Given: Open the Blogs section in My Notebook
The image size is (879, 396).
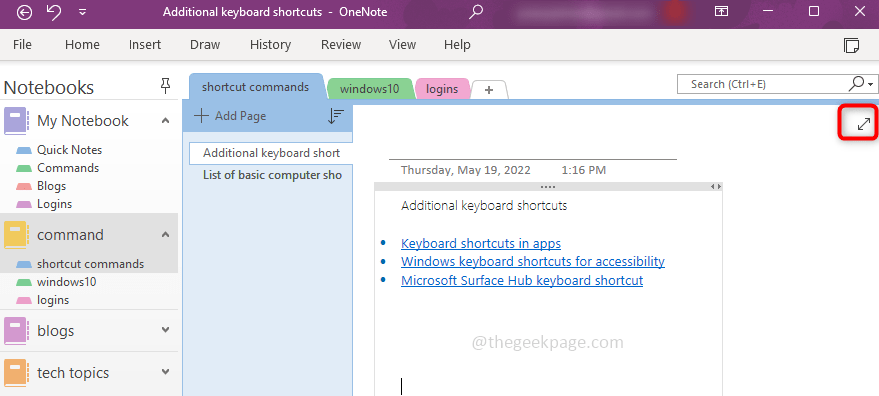Looking at the screenshot, I should click(x=52, y=186).
